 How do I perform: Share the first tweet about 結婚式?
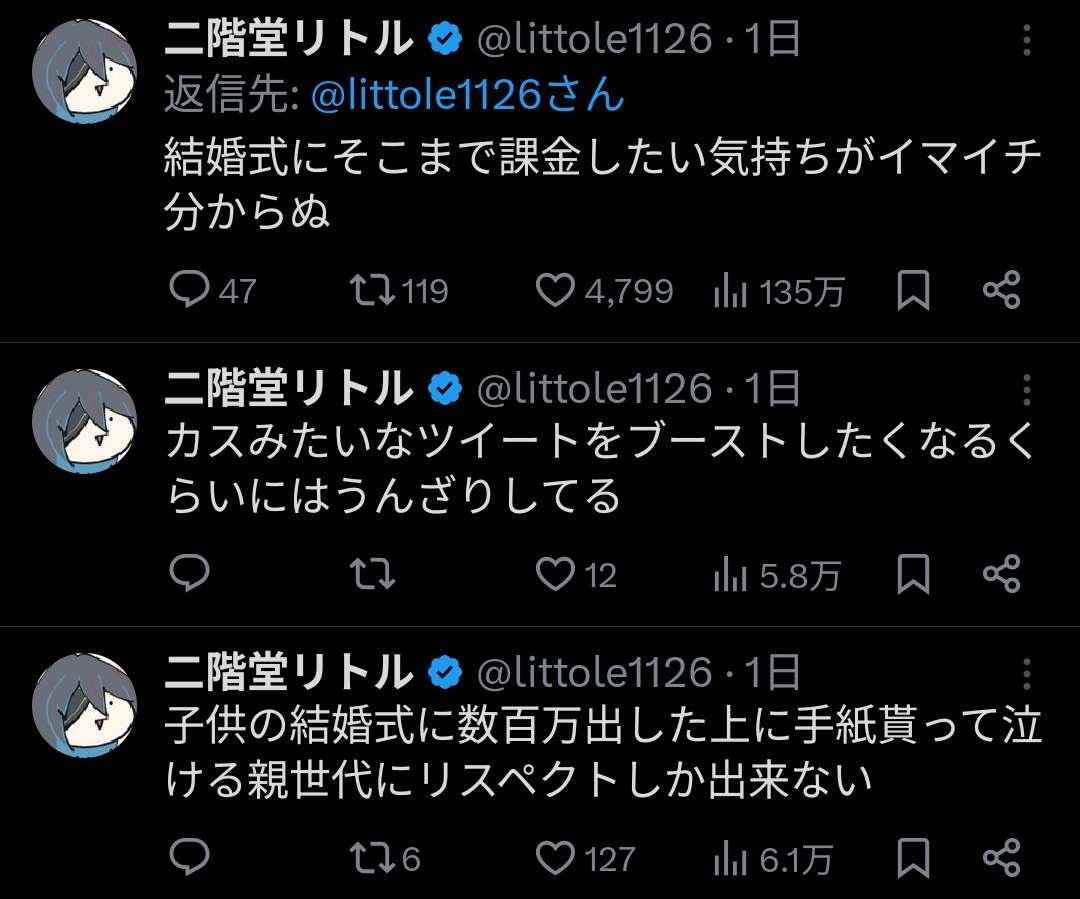click(1001, 290)
